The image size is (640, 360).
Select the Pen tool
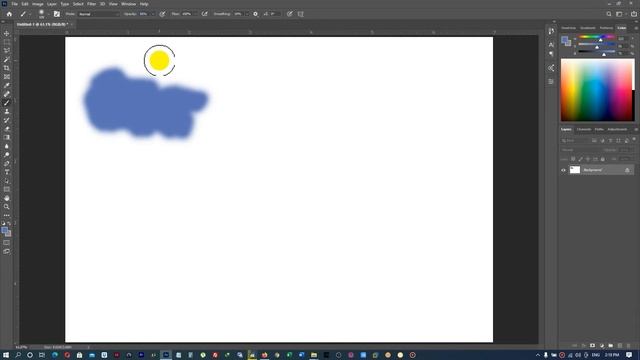tap(7, 163)
